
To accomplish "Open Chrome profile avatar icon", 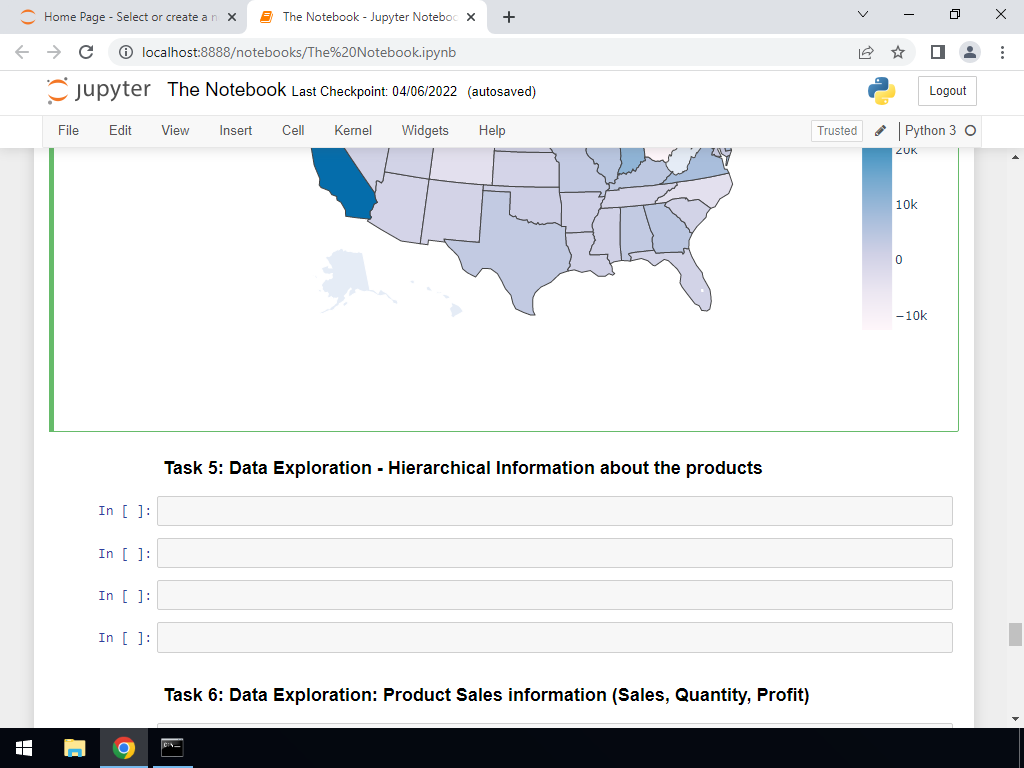I will click(970, 52).
